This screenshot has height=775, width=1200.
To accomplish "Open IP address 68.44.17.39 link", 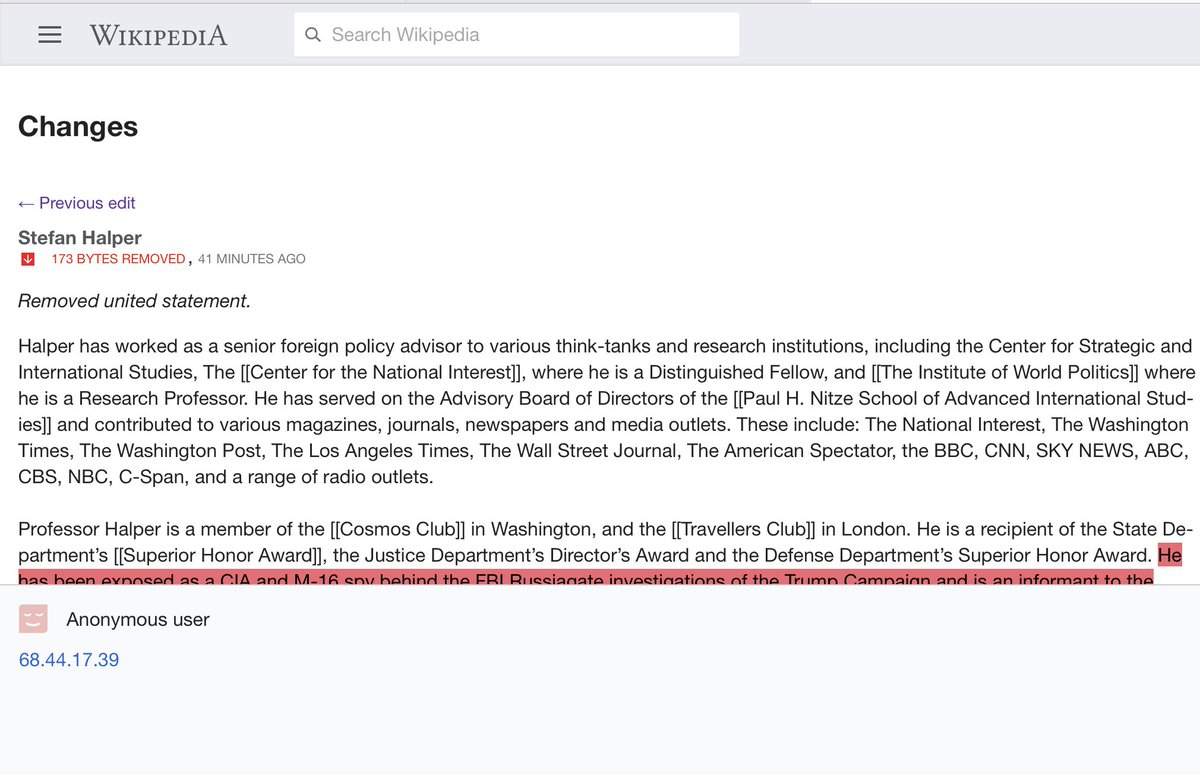I will [69, 660].
